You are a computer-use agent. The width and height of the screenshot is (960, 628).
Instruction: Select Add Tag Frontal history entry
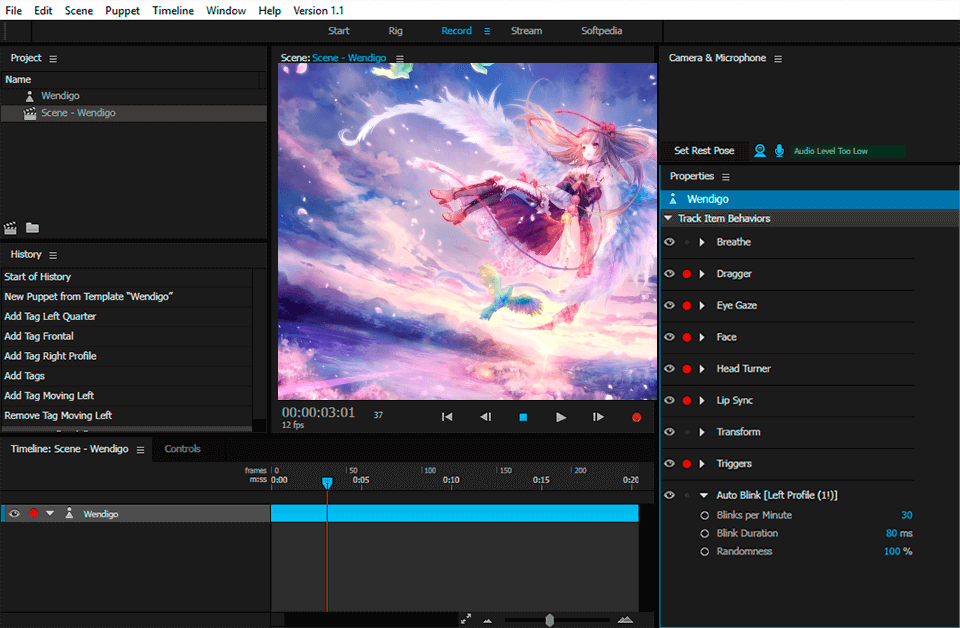[39, 337]
